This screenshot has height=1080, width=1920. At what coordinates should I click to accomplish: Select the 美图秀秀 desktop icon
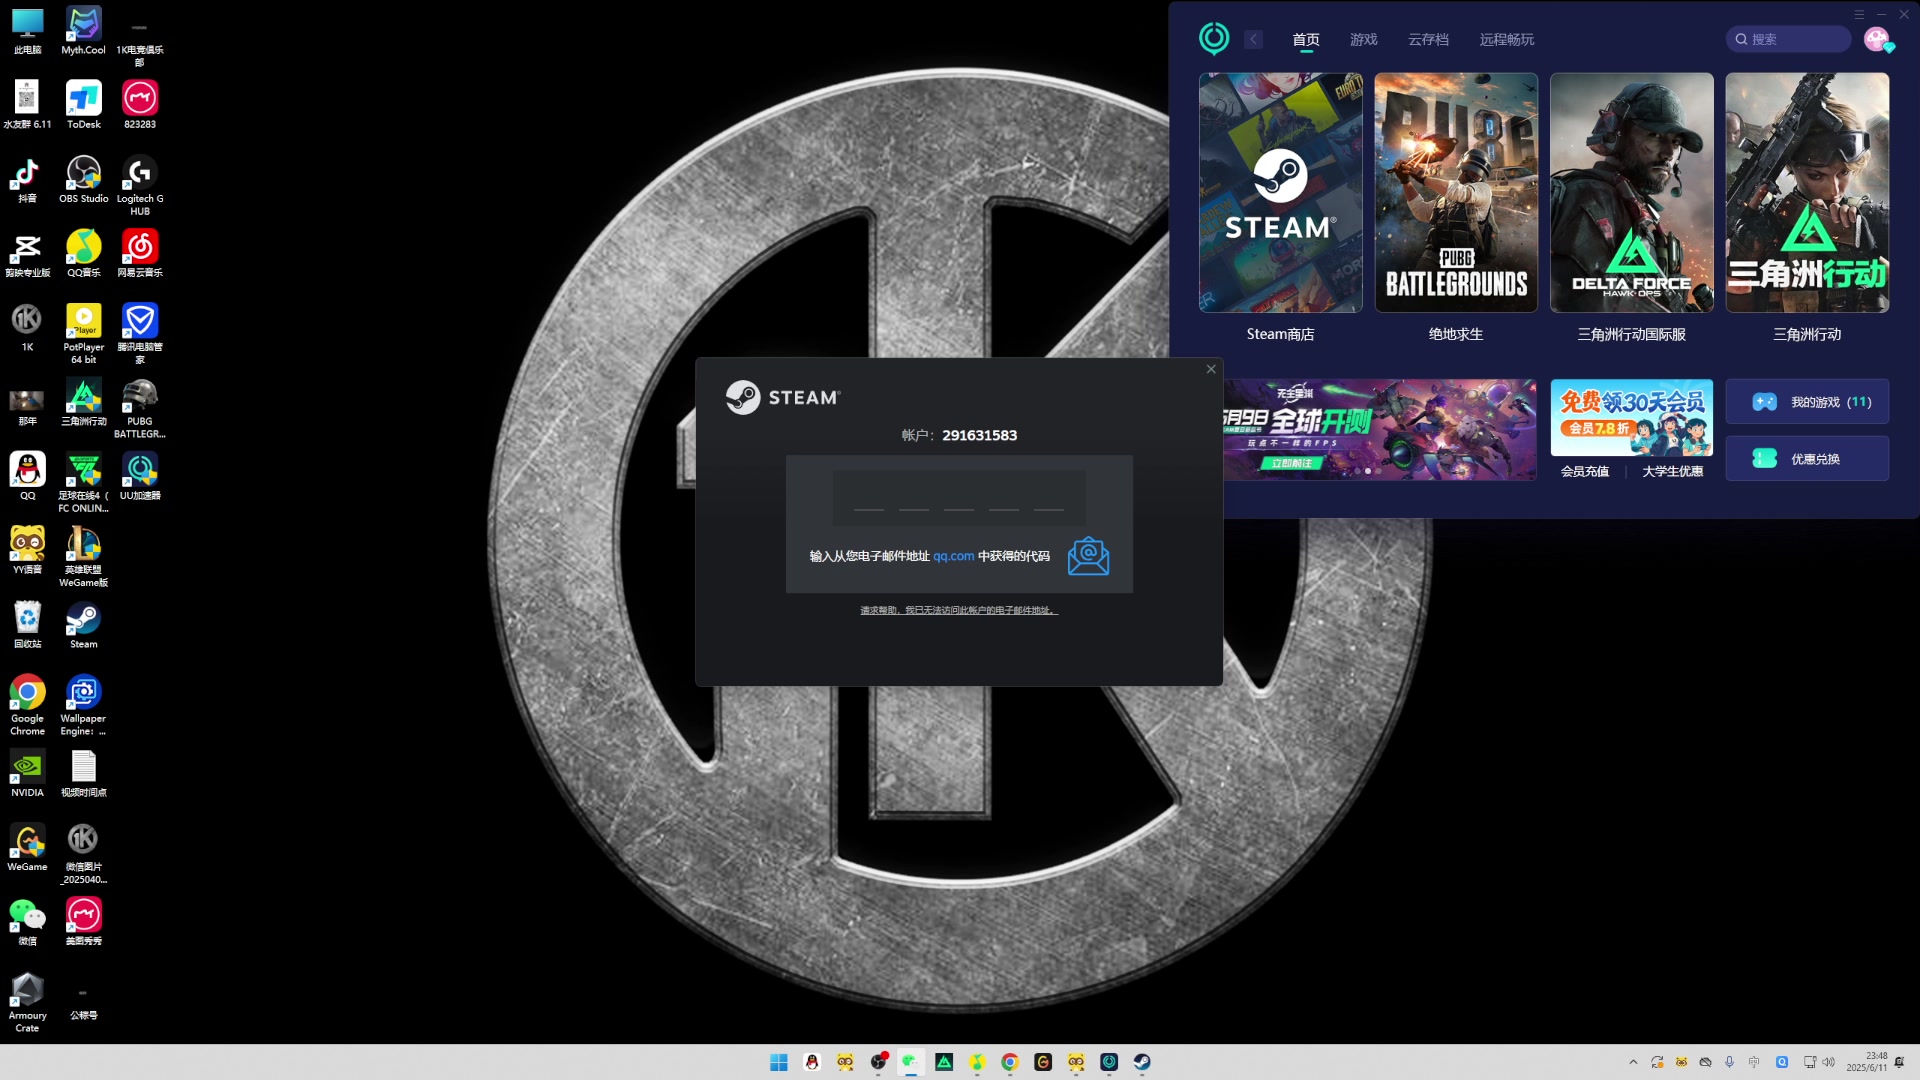[x=83, y=922]
